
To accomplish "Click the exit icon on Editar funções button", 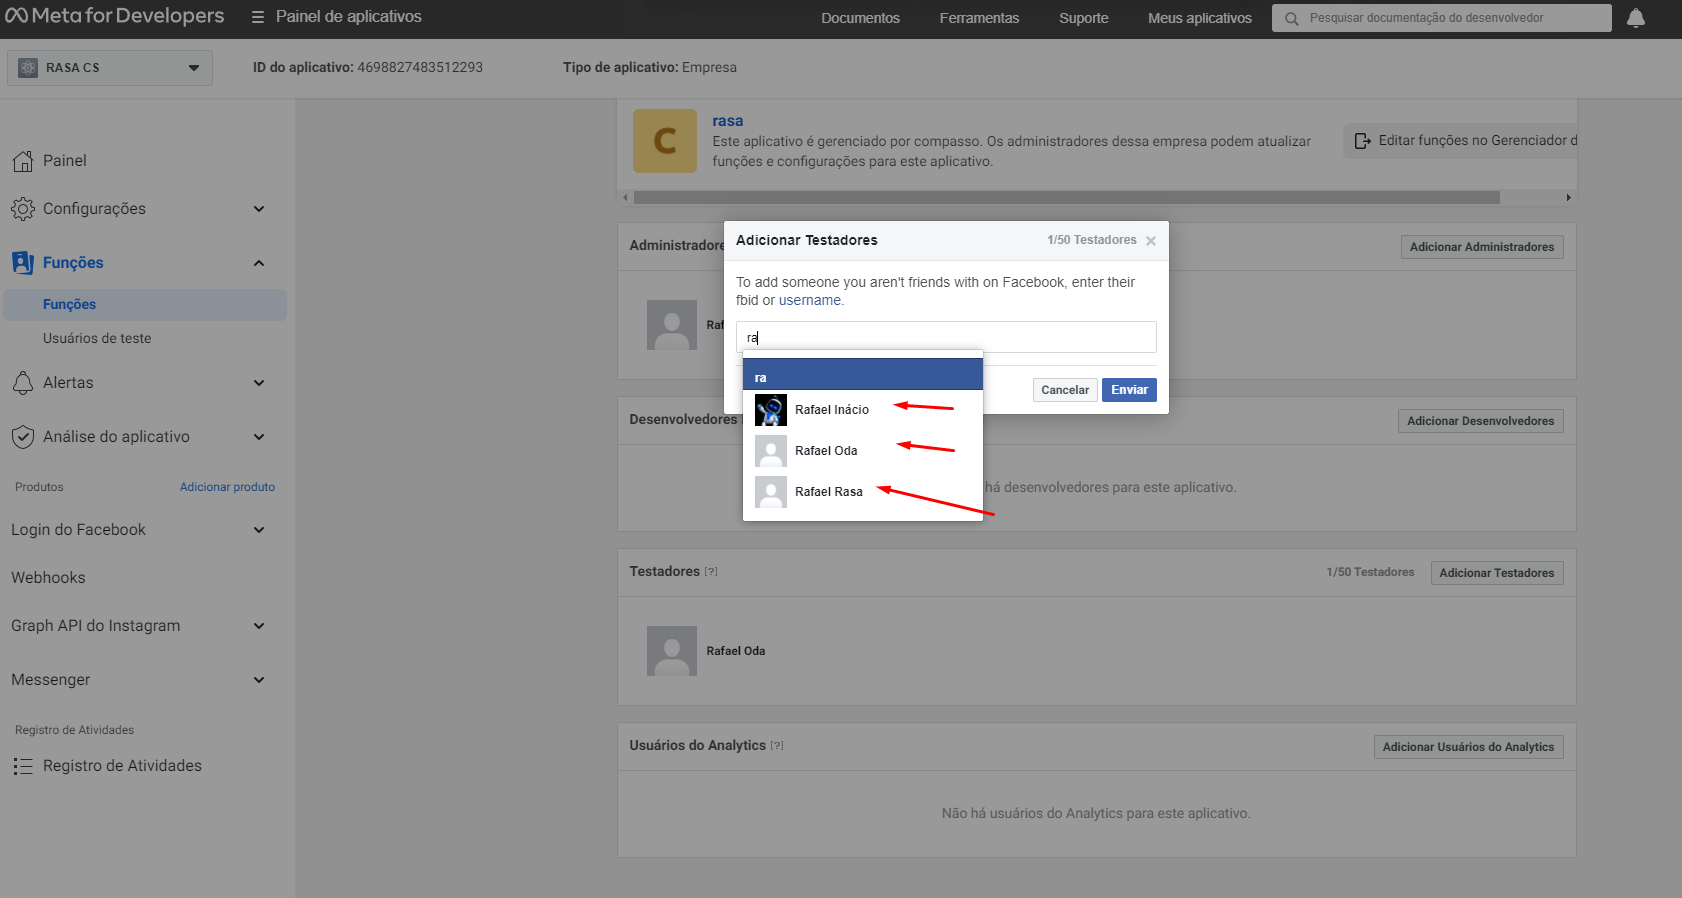I will coord(1362,141).
